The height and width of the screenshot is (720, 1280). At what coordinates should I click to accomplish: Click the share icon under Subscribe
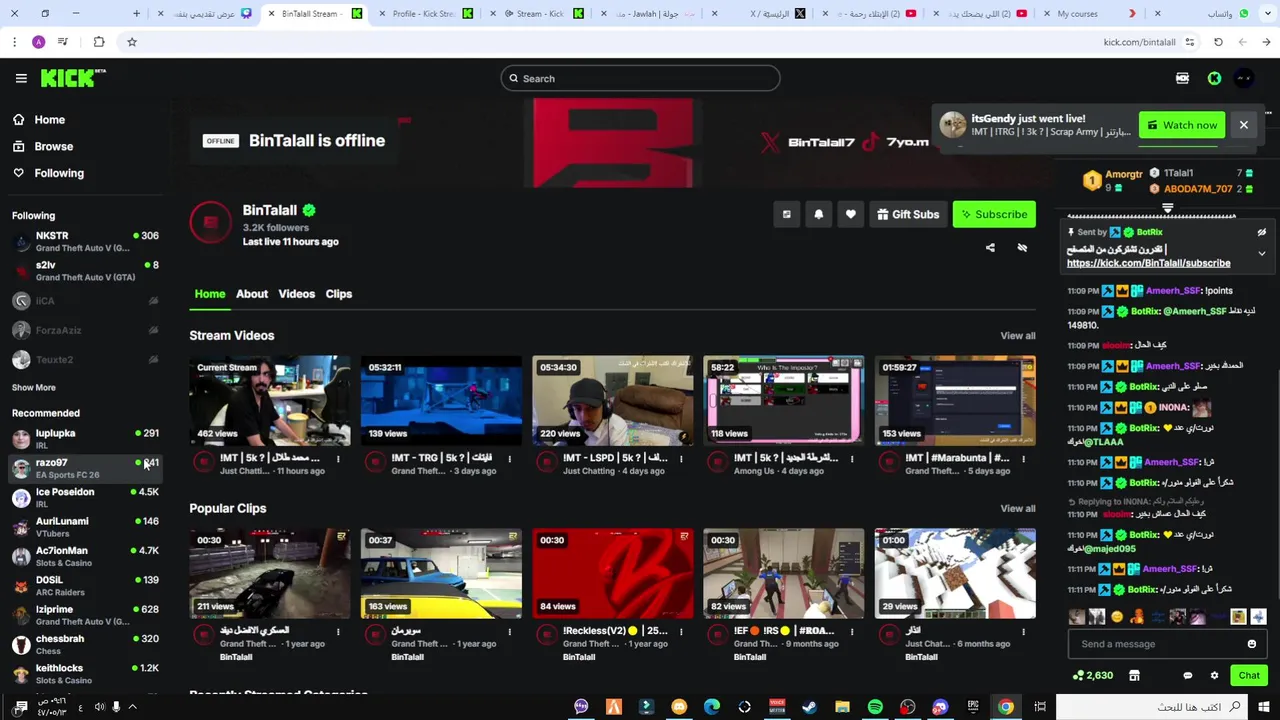pos(990,247)
